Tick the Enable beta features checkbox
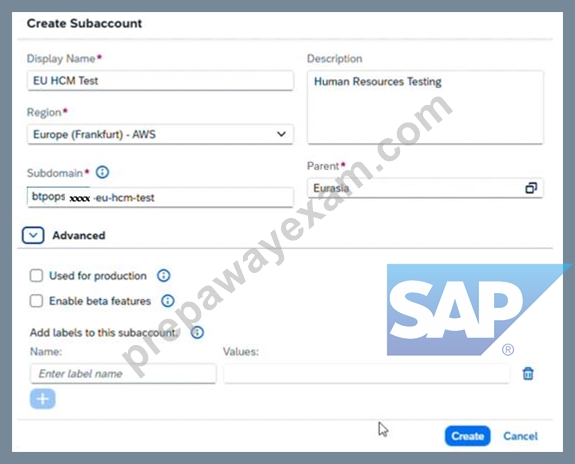This screenshot has width=575, height=464. [36, 301]
